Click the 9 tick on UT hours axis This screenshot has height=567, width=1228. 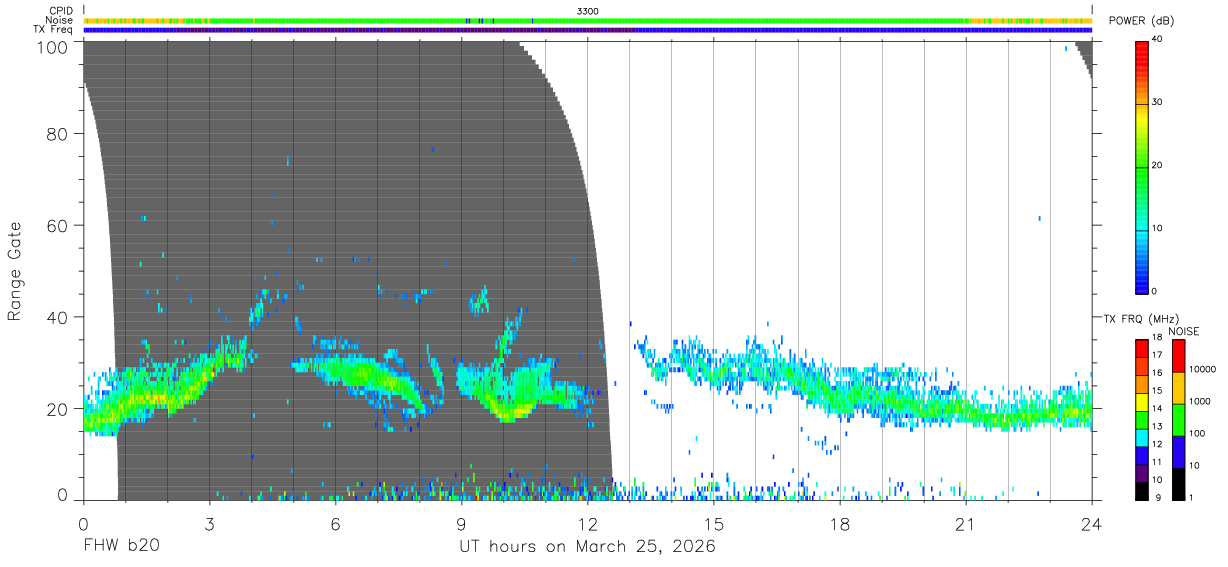[x=461, y=524]
